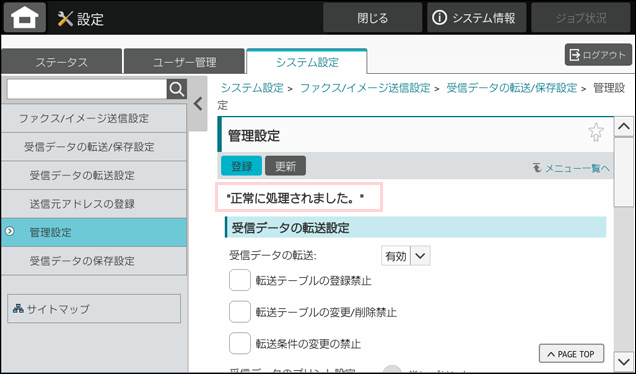Select 受信データの保存設定 sidebar item
Image resolution: width=636 pixels, height=374 pixels.
(94, 261)
